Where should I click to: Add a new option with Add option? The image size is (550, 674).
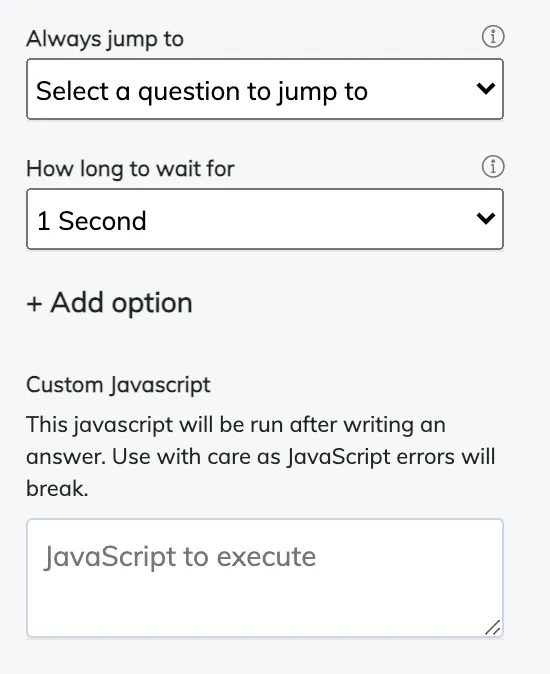click(110, 303)
